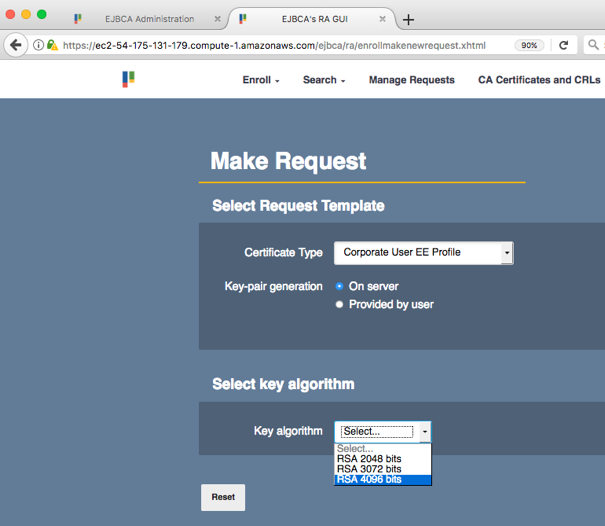Click the URL address field
Viewport: 605px width, 526px height.
point(280,45)
